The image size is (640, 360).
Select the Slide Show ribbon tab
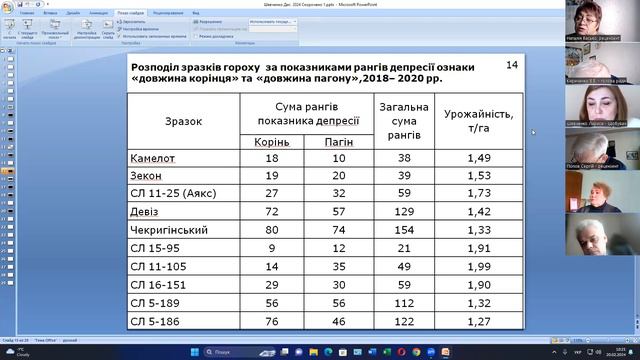(x=131, y=13)
